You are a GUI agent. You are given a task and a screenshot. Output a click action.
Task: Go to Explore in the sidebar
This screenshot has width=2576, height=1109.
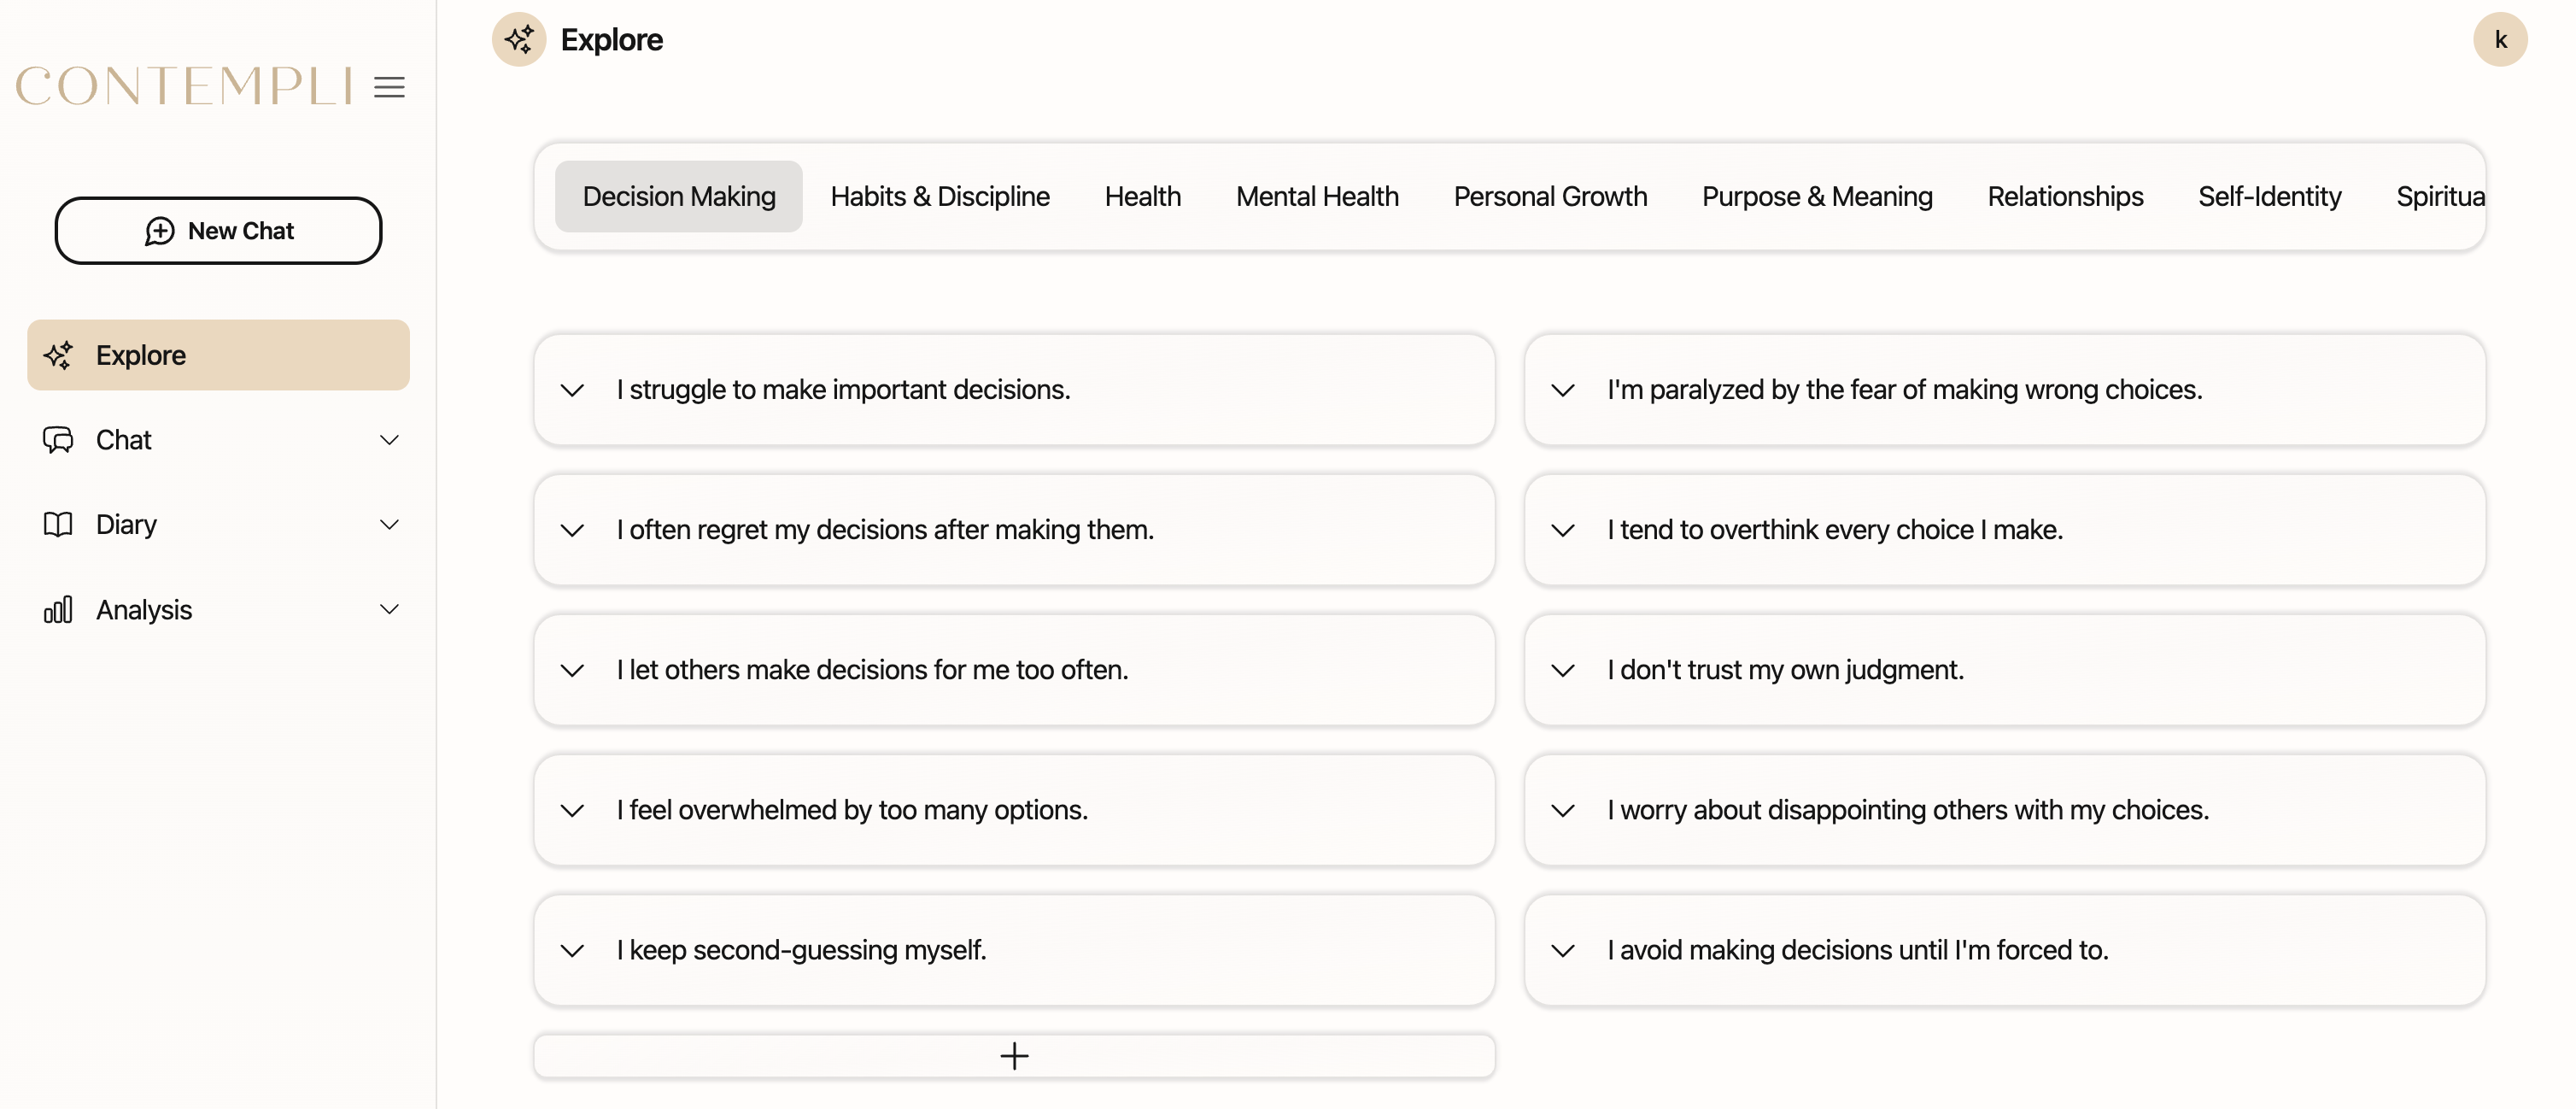pyautogui.click(x=218, y=355)
